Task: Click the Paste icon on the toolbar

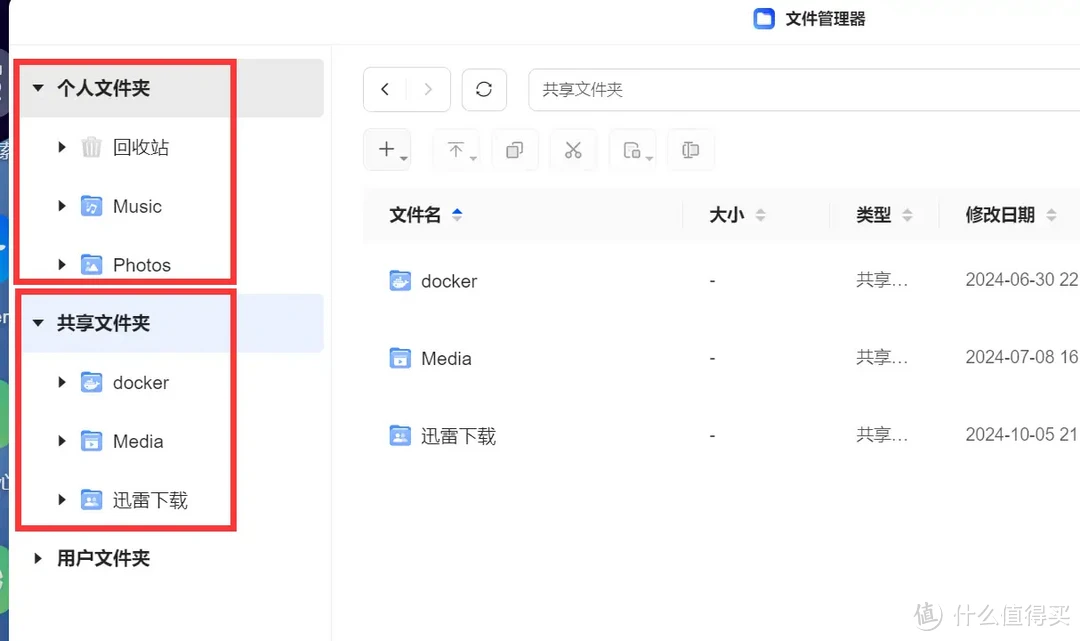Action: pyautogui.click(x=631, y=149)
